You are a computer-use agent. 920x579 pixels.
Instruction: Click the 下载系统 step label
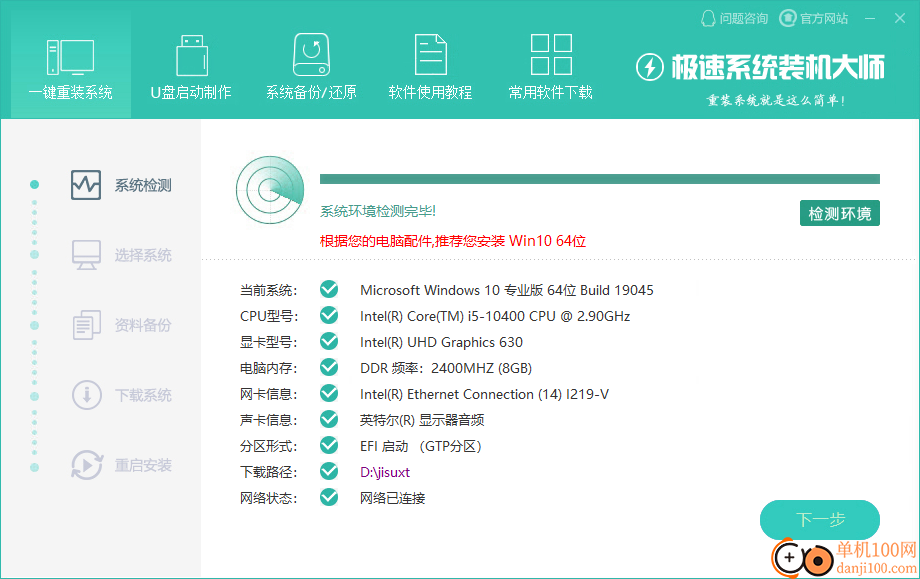coord(143,395)
